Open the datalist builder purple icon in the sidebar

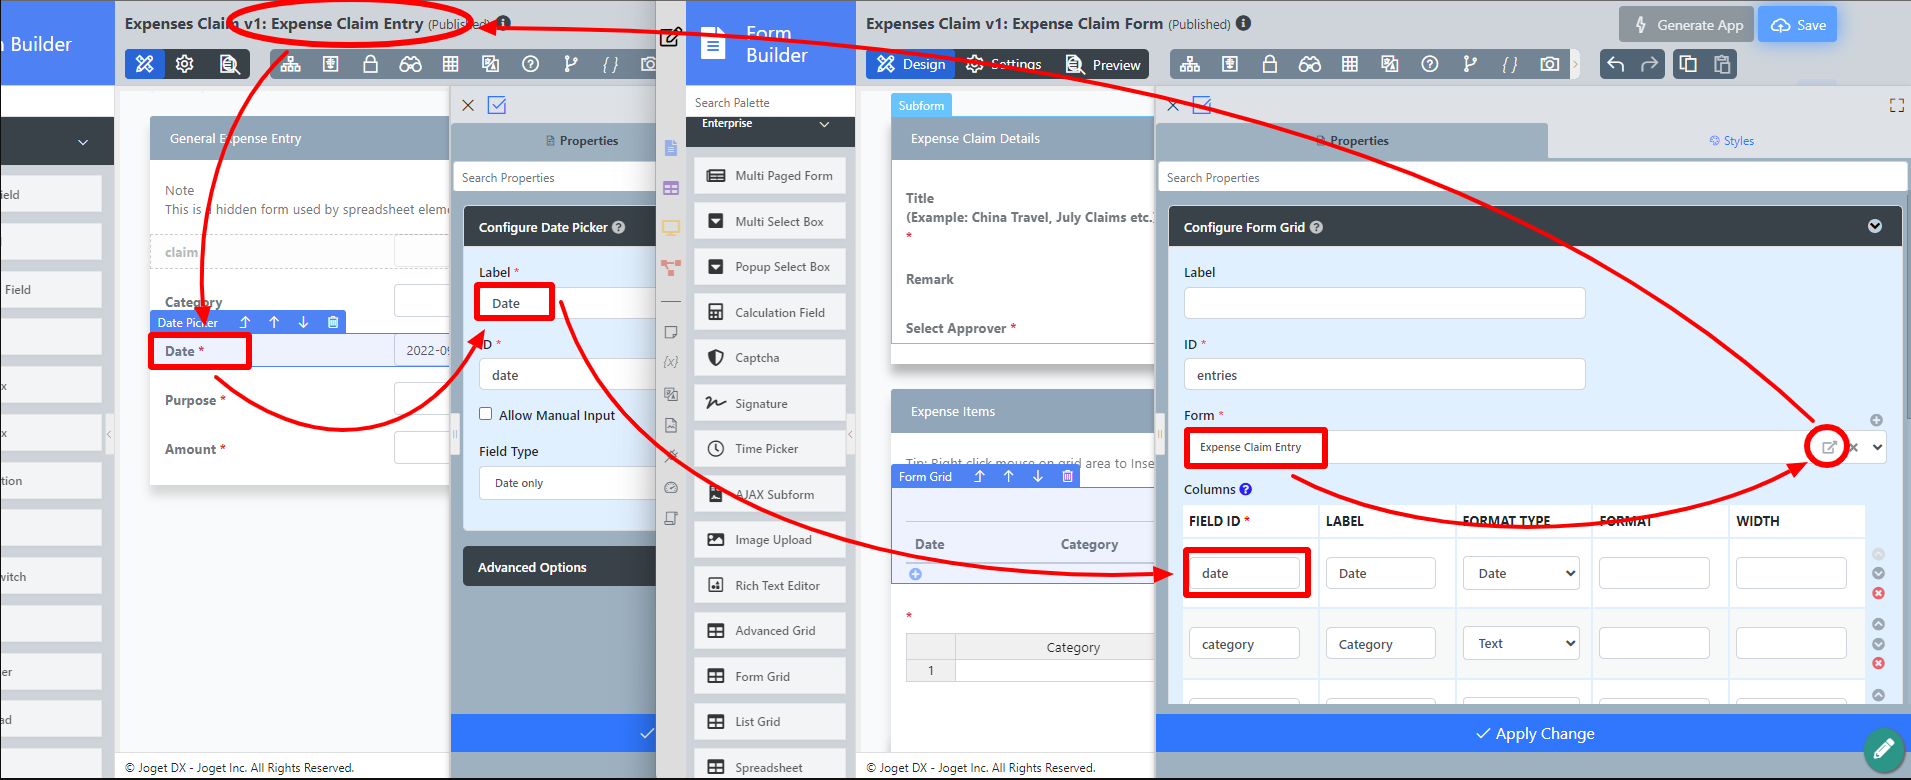click(x=671, y=188)
